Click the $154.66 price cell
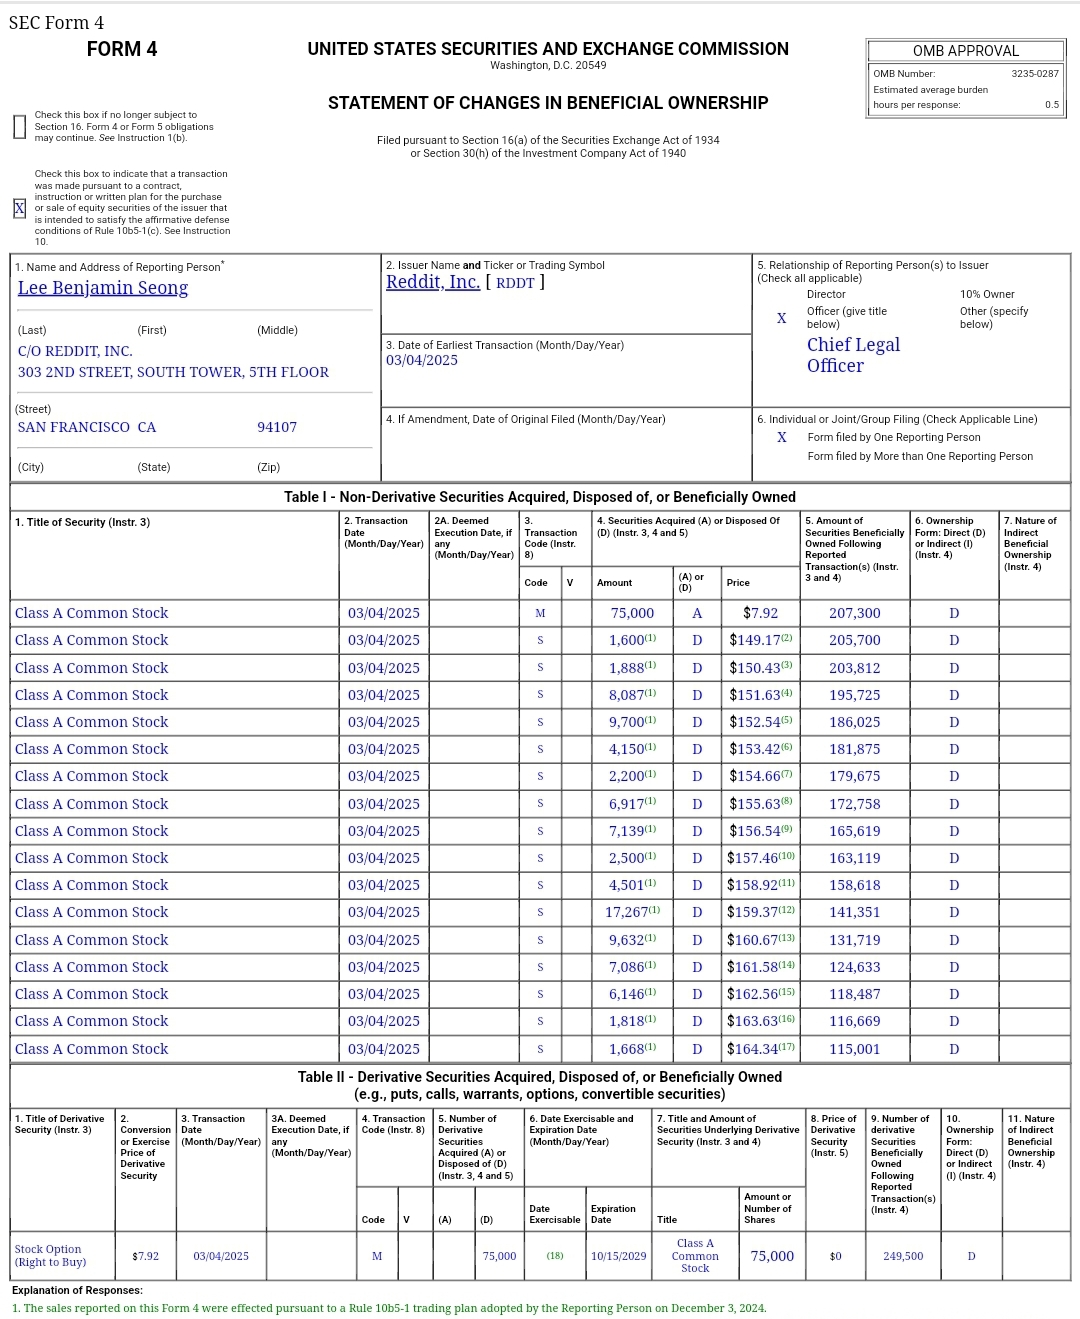This screenshot has height=1319, width=1080. tap(761, 776)
